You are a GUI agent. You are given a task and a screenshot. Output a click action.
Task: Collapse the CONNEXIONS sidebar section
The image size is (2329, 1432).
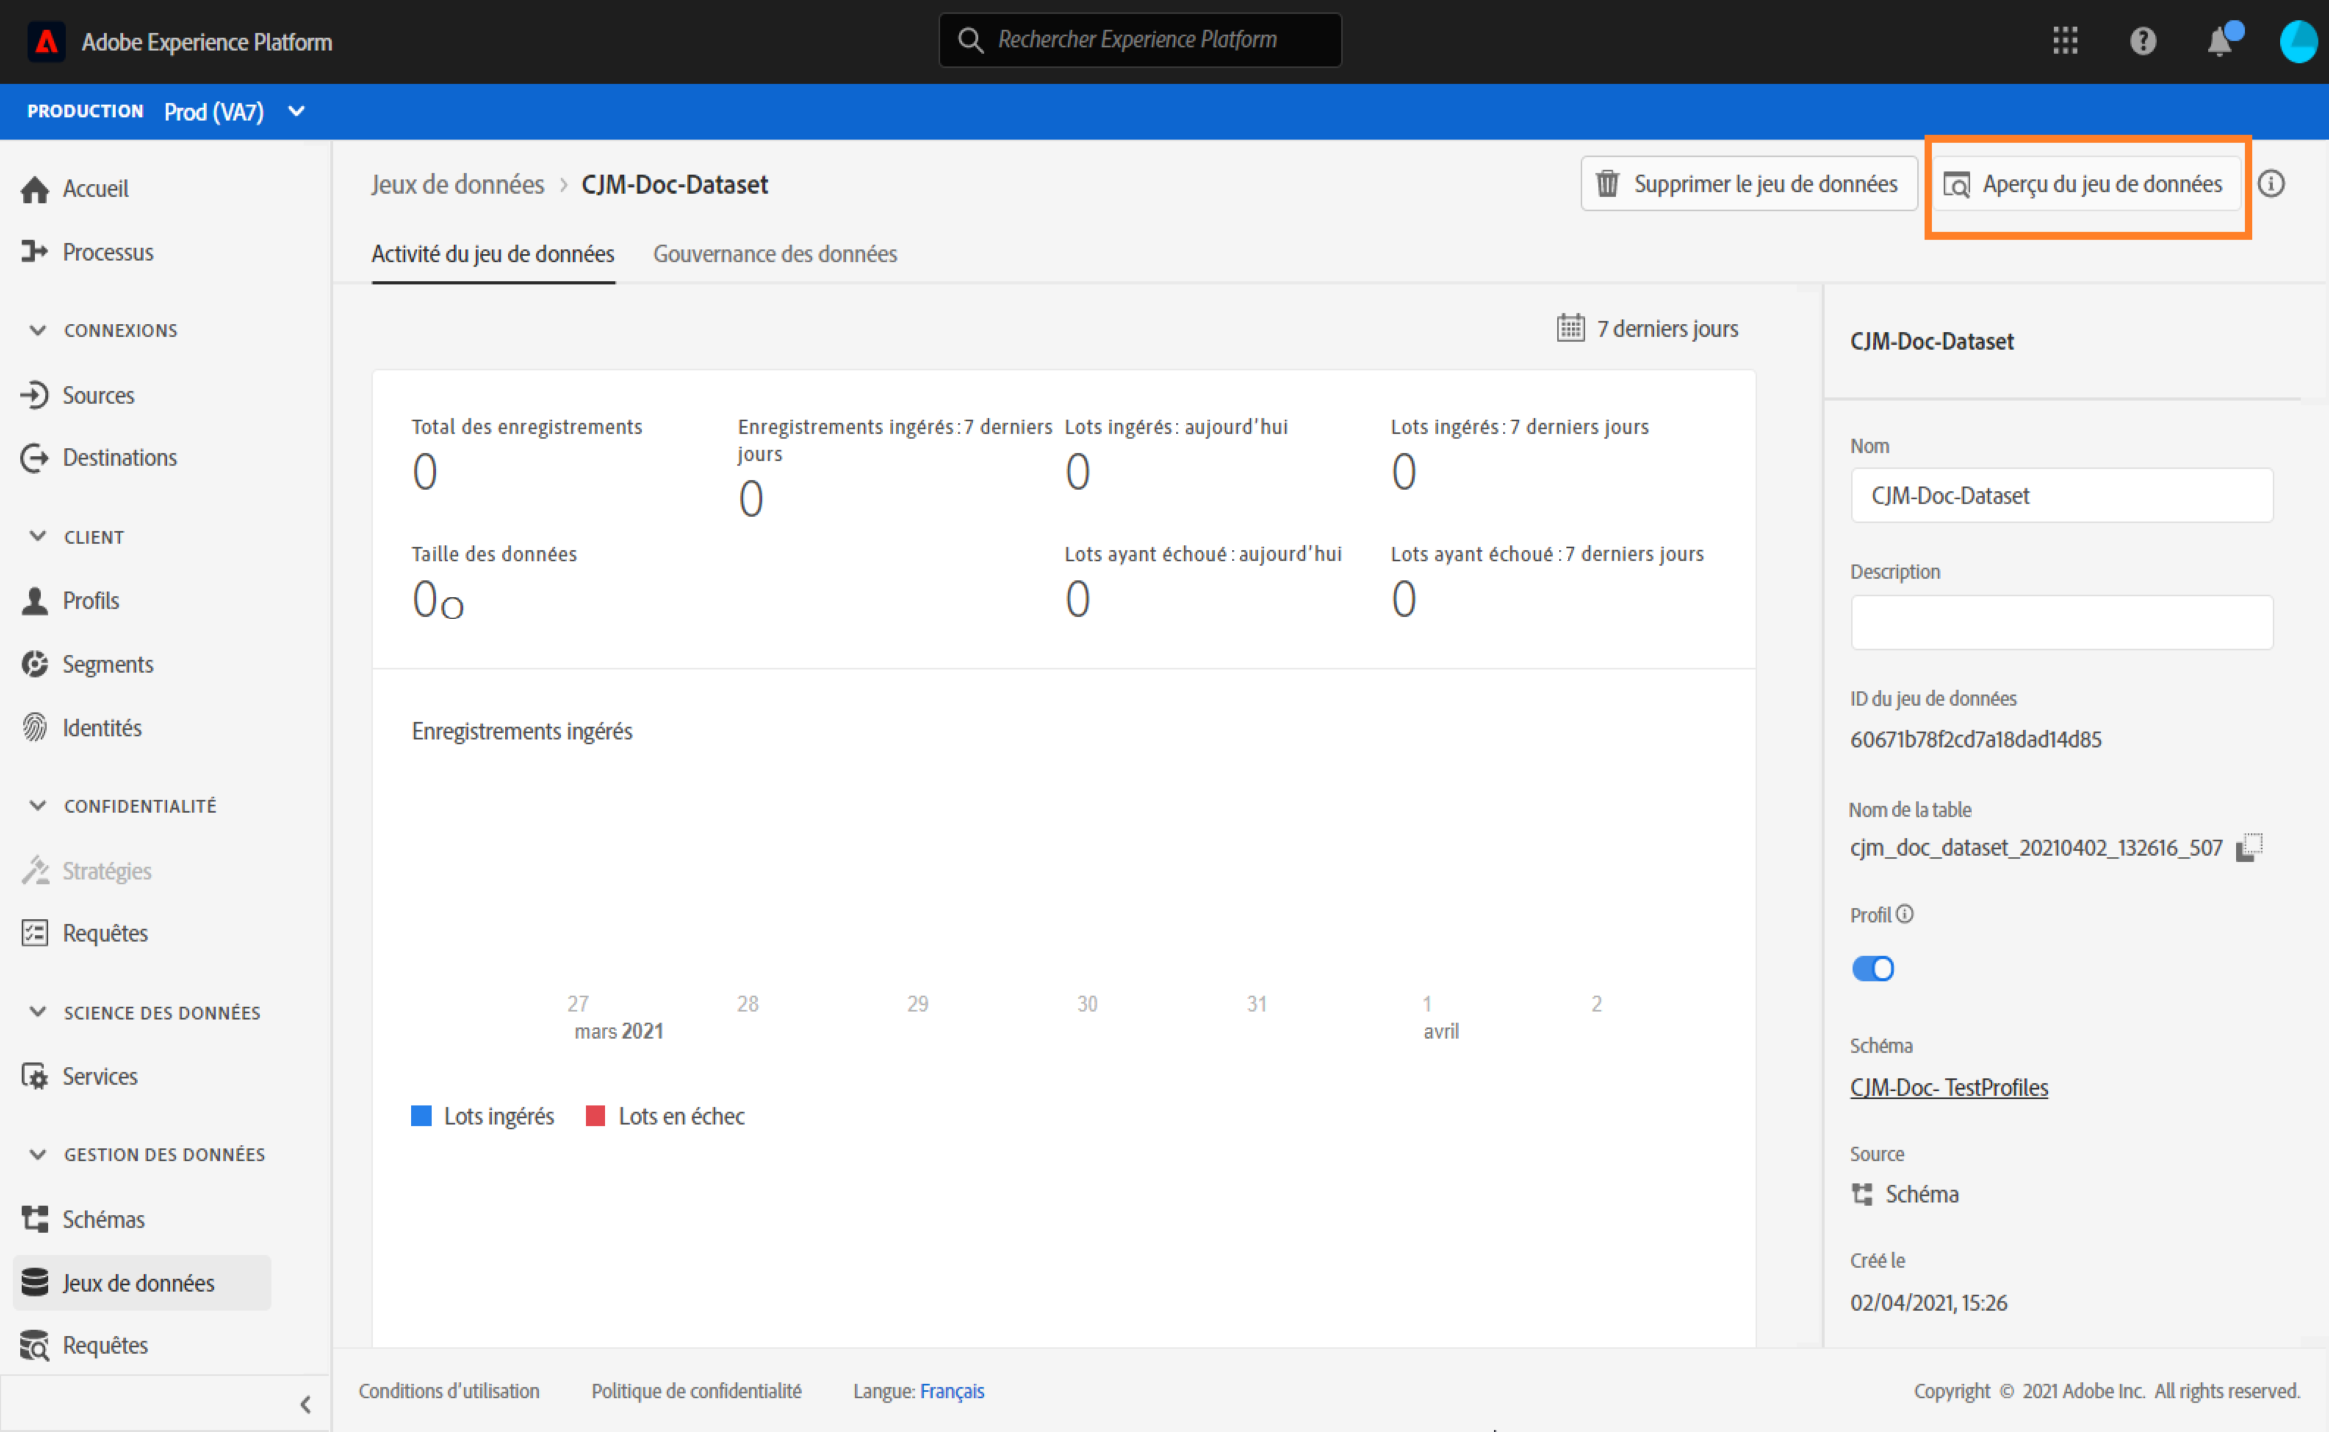tap(38, 330)
